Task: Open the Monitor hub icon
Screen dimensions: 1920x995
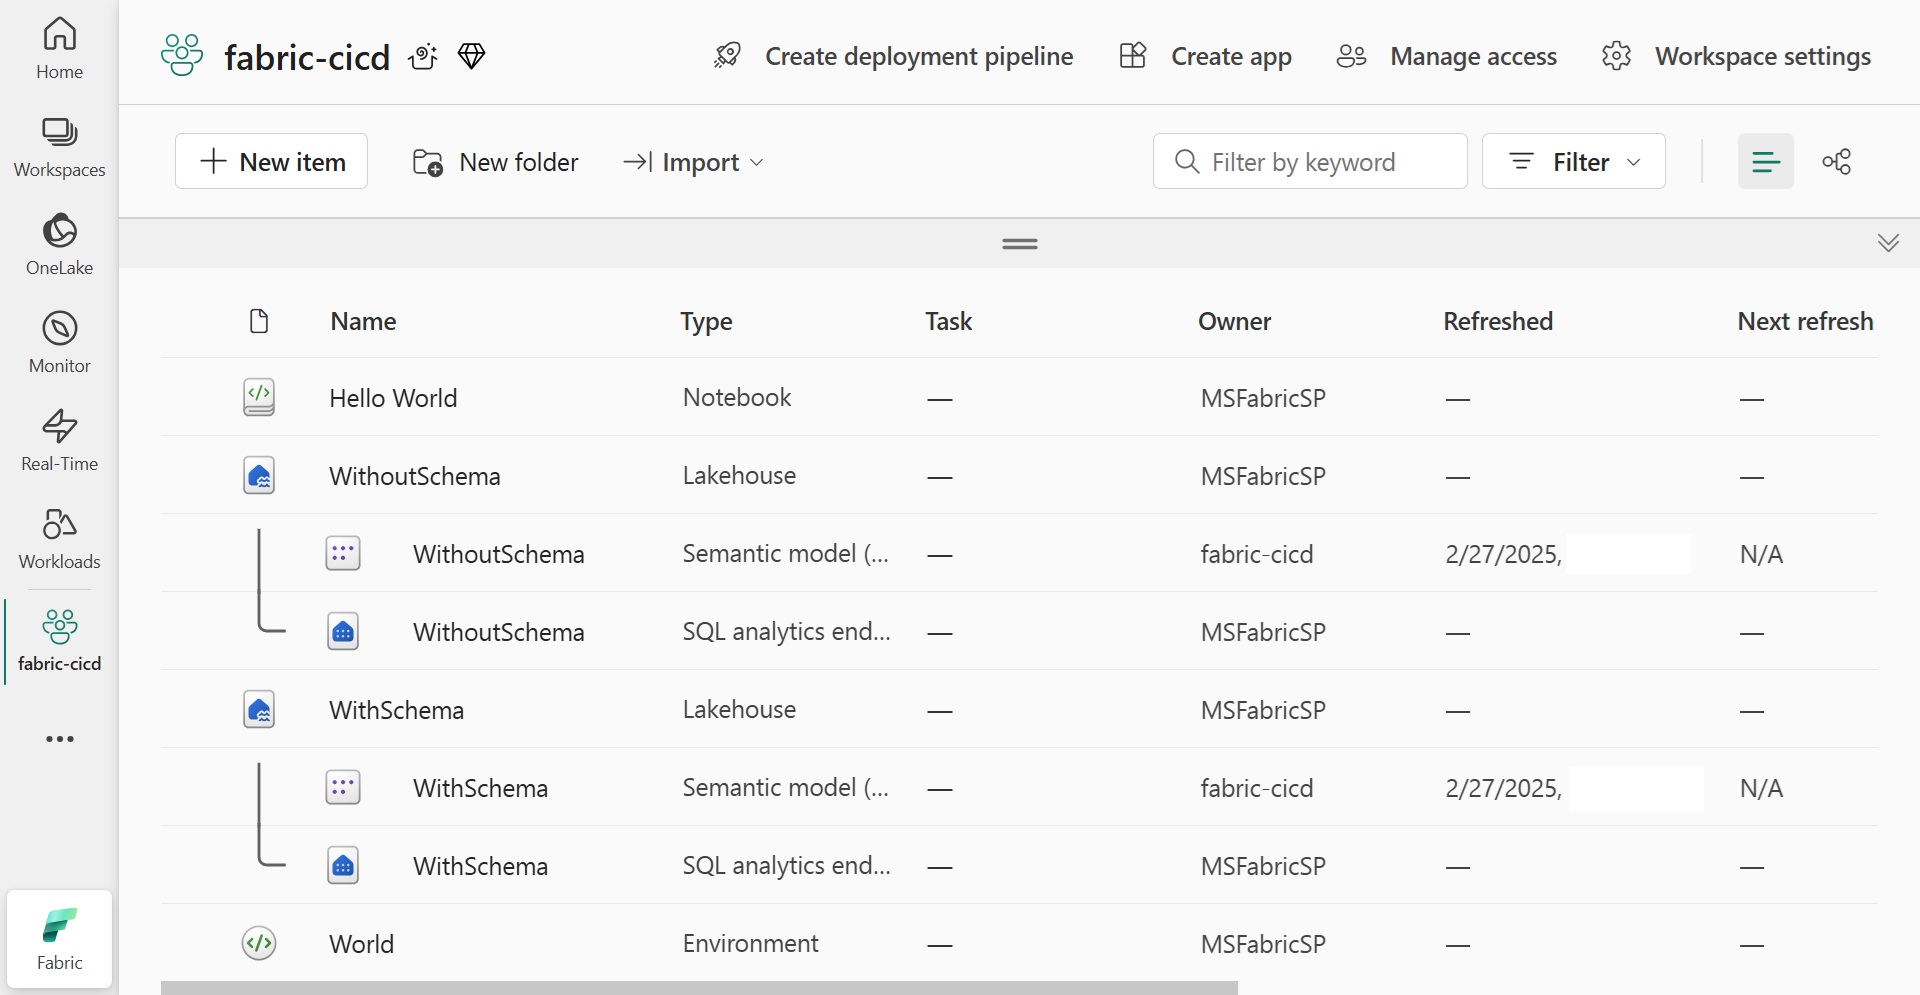Action: click(x=59, y=343)
